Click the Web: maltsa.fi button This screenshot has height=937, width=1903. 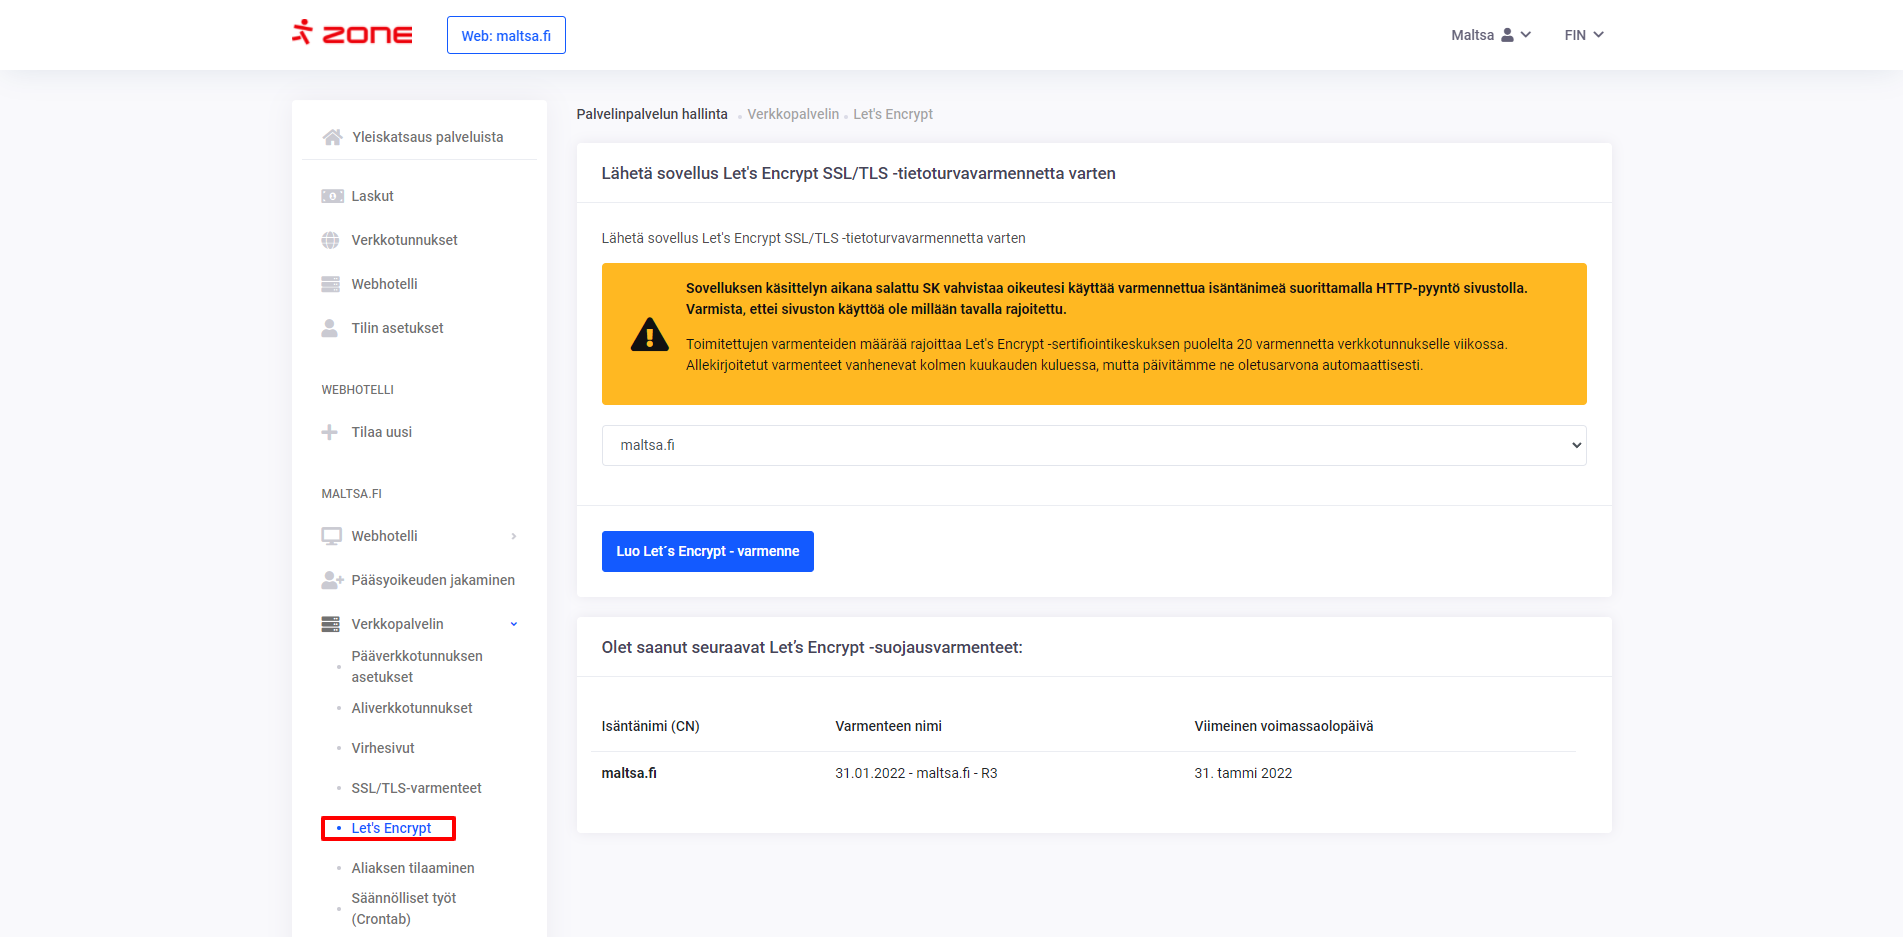[x=506, y=35]
